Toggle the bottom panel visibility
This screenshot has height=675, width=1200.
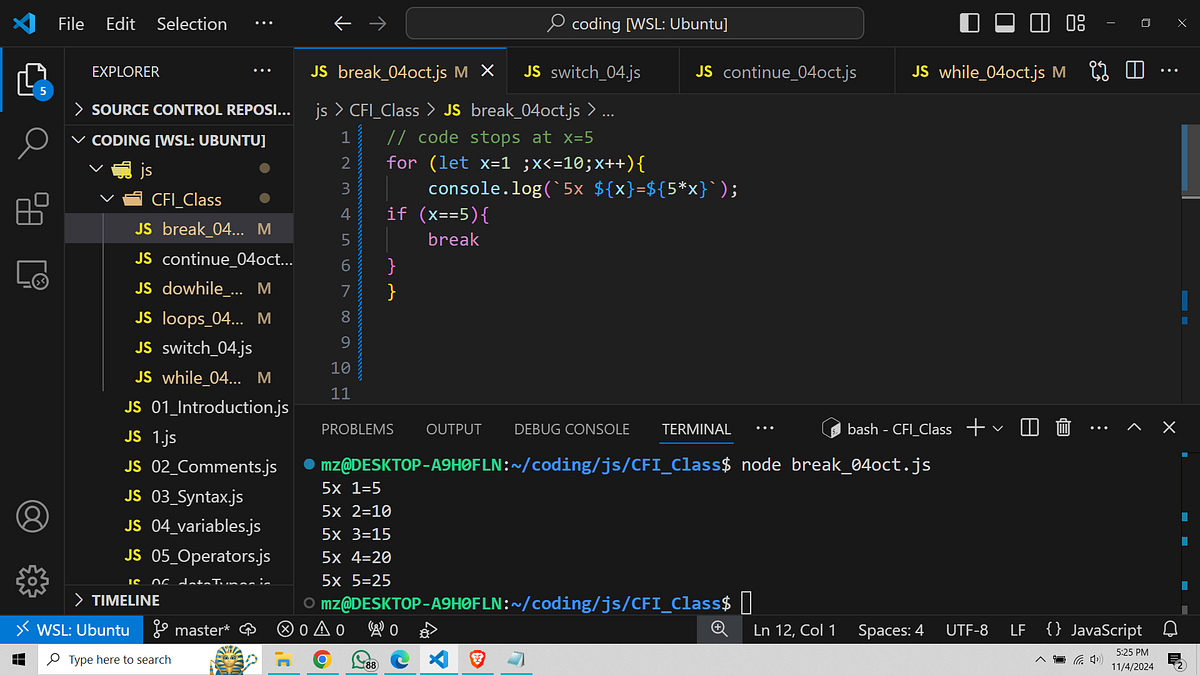pos(1004,22)
